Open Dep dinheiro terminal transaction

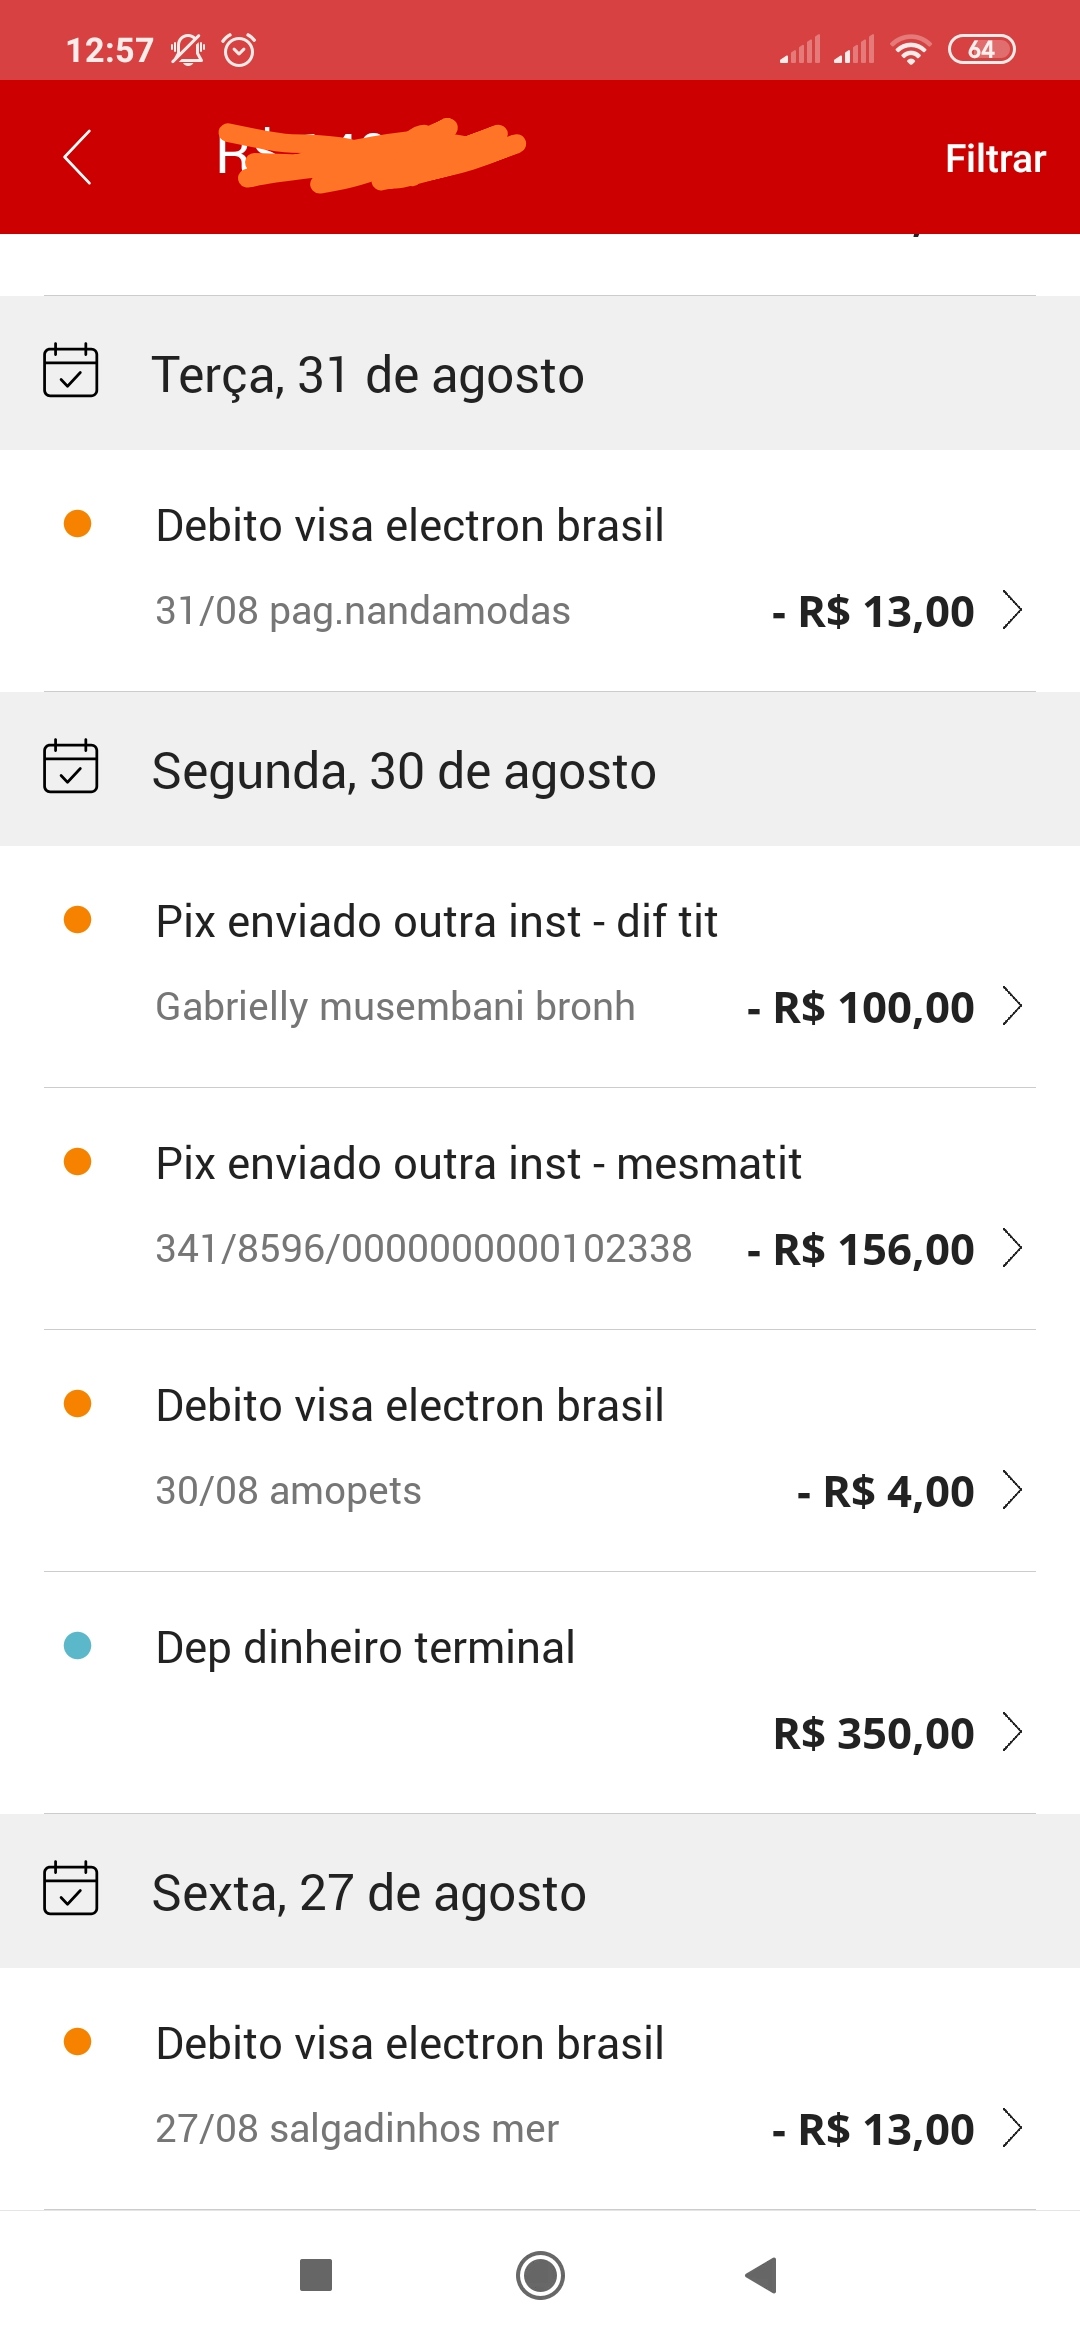(x=366, y=1648)
